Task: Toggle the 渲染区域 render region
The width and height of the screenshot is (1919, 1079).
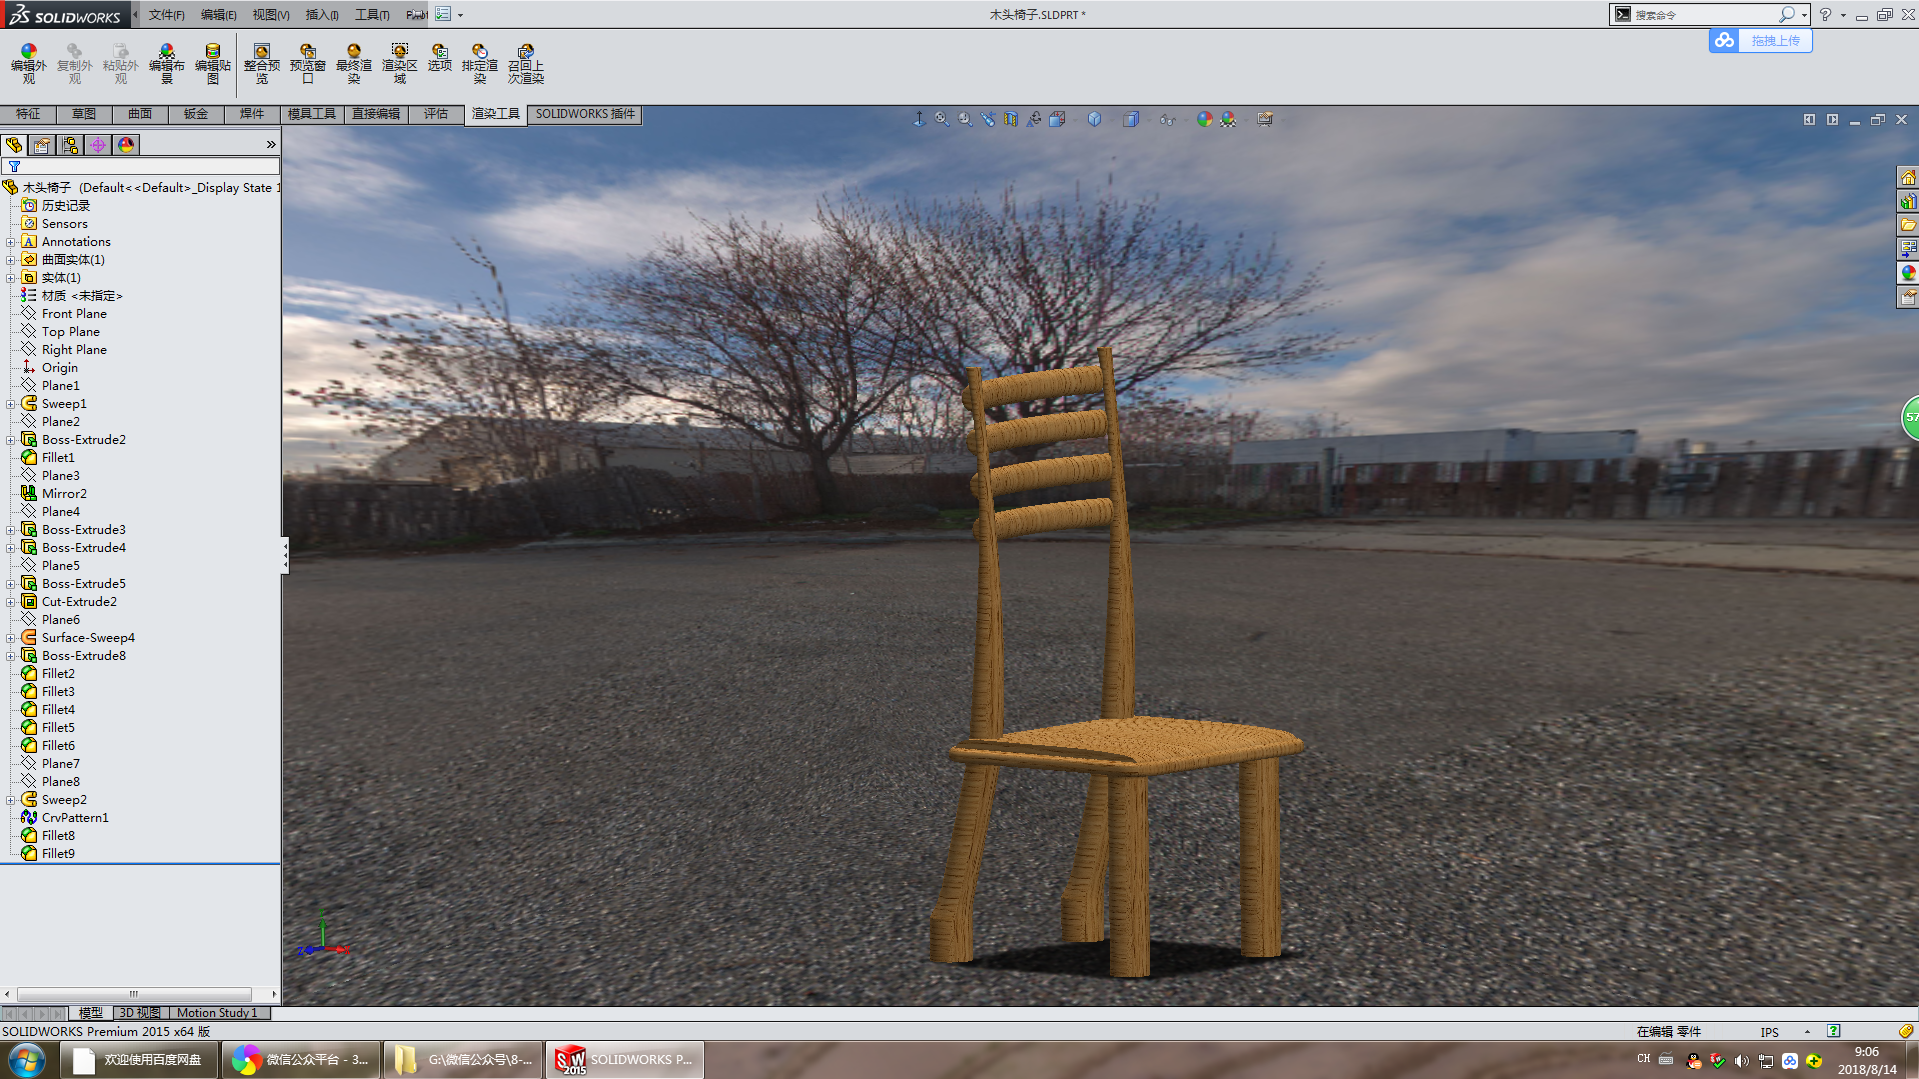Action: [400, 63]
